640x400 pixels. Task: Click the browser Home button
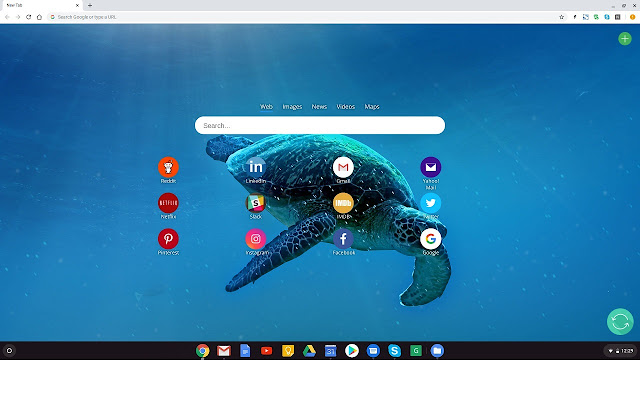point(39,17)
